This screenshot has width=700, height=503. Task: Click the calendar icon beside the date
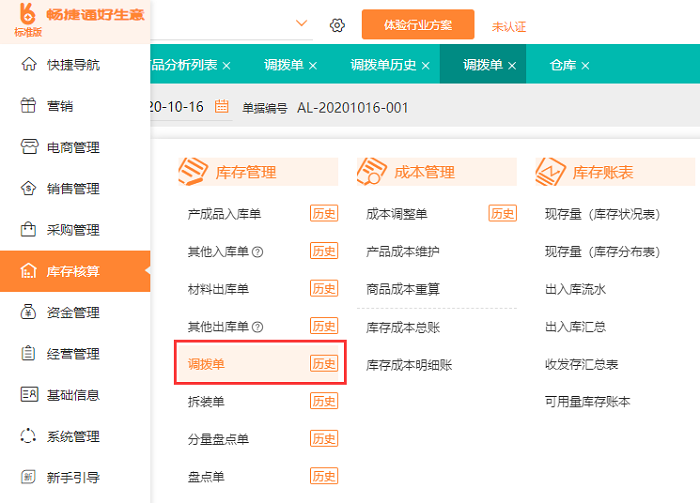point(222,107)
